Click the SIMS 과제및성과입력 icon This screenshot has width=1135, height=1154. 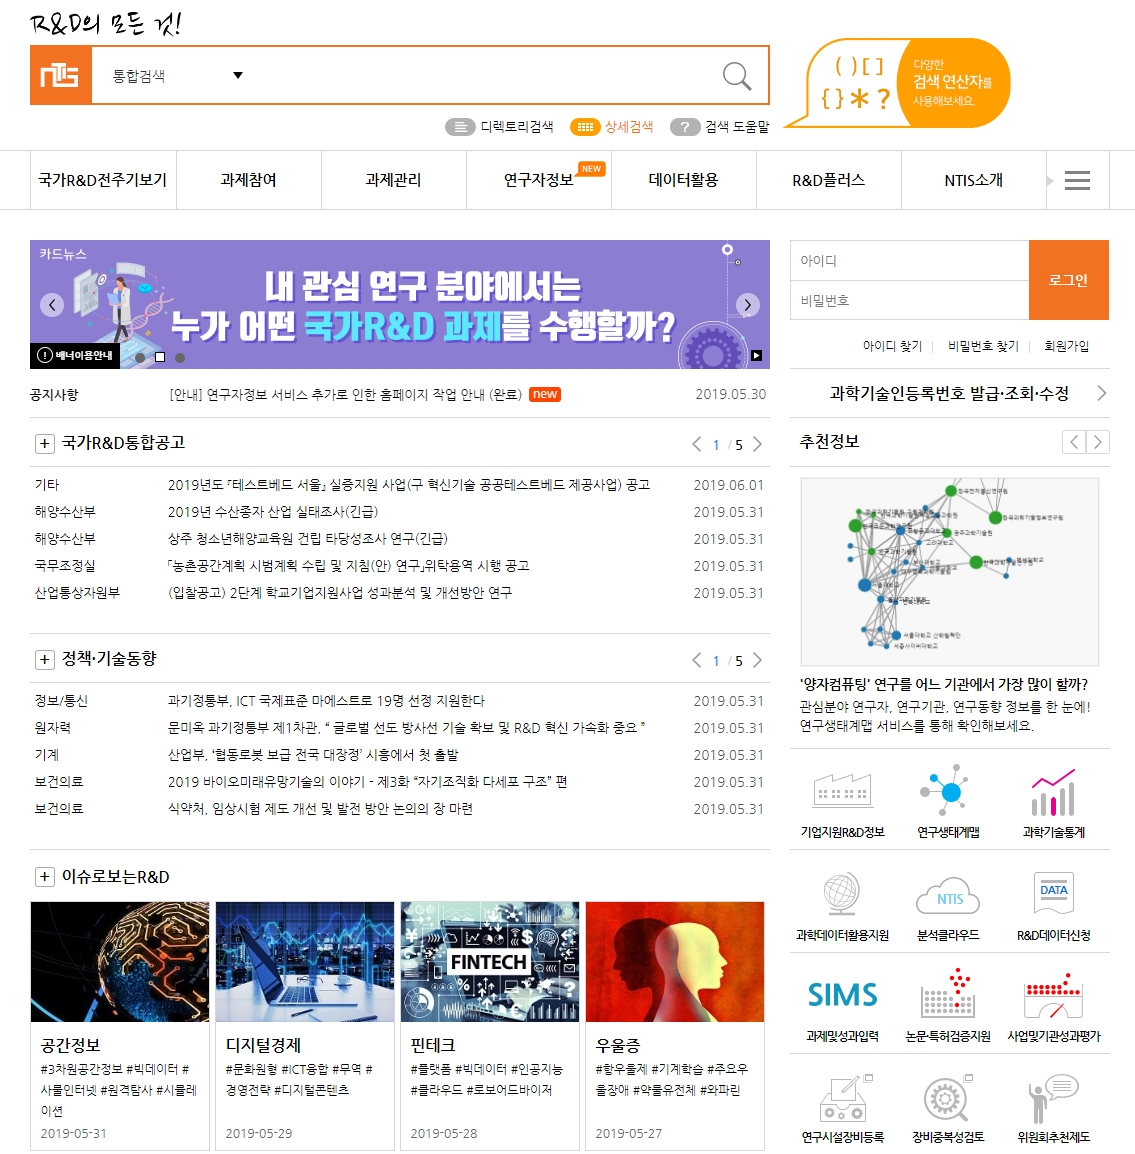coord(842,996)
